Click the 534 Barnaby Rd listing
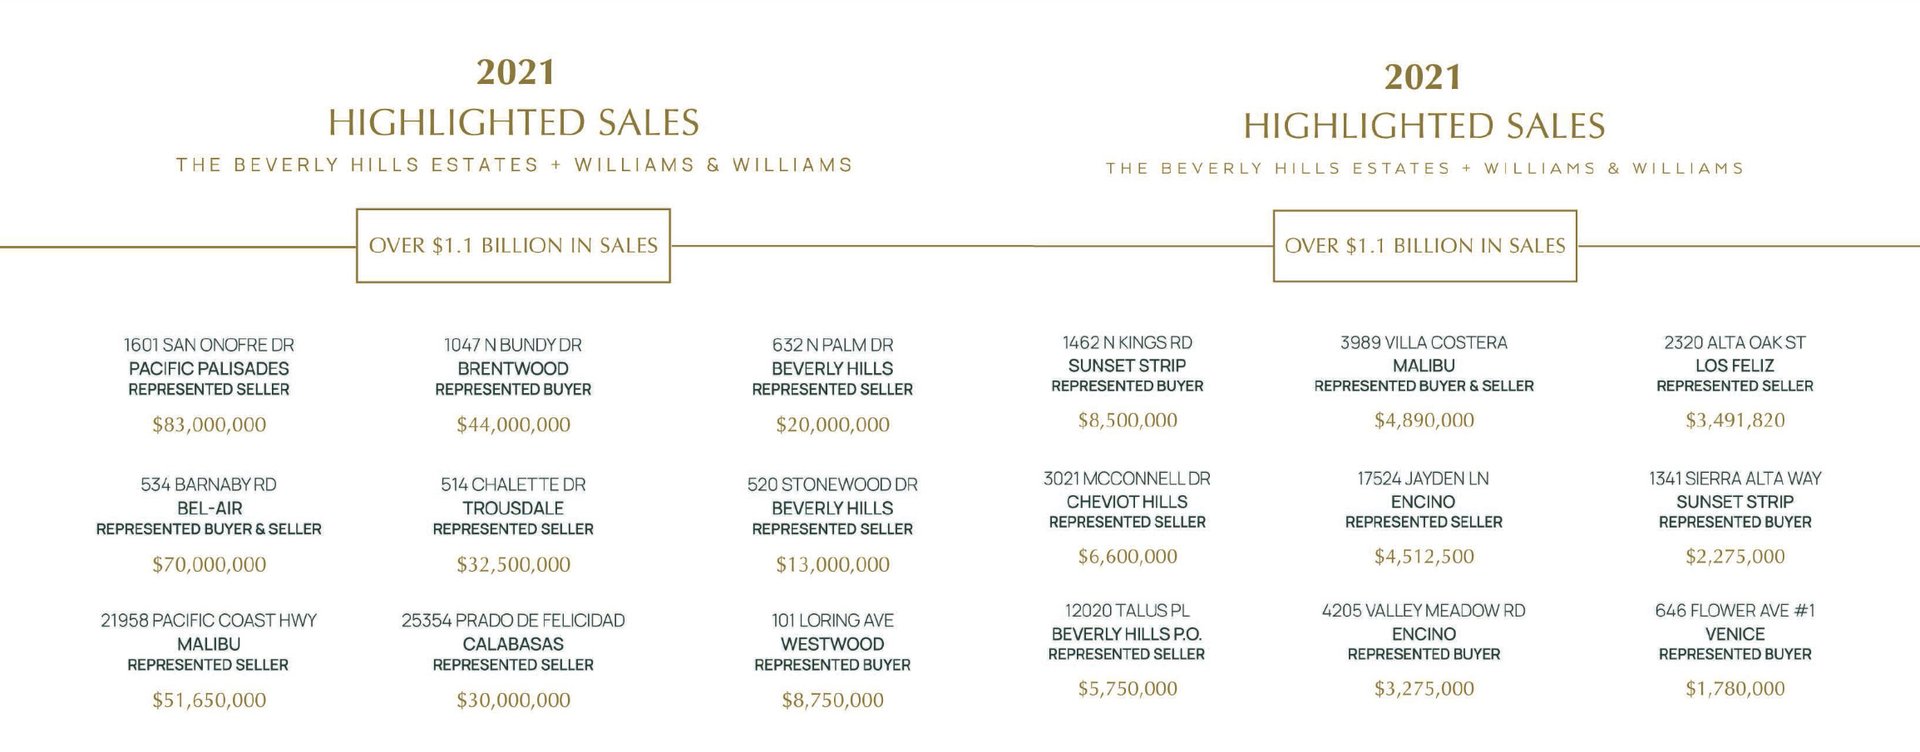Image resolution: width=1920 pixels, height=752 pixels. pyautogui.click(x=209, y=485)
